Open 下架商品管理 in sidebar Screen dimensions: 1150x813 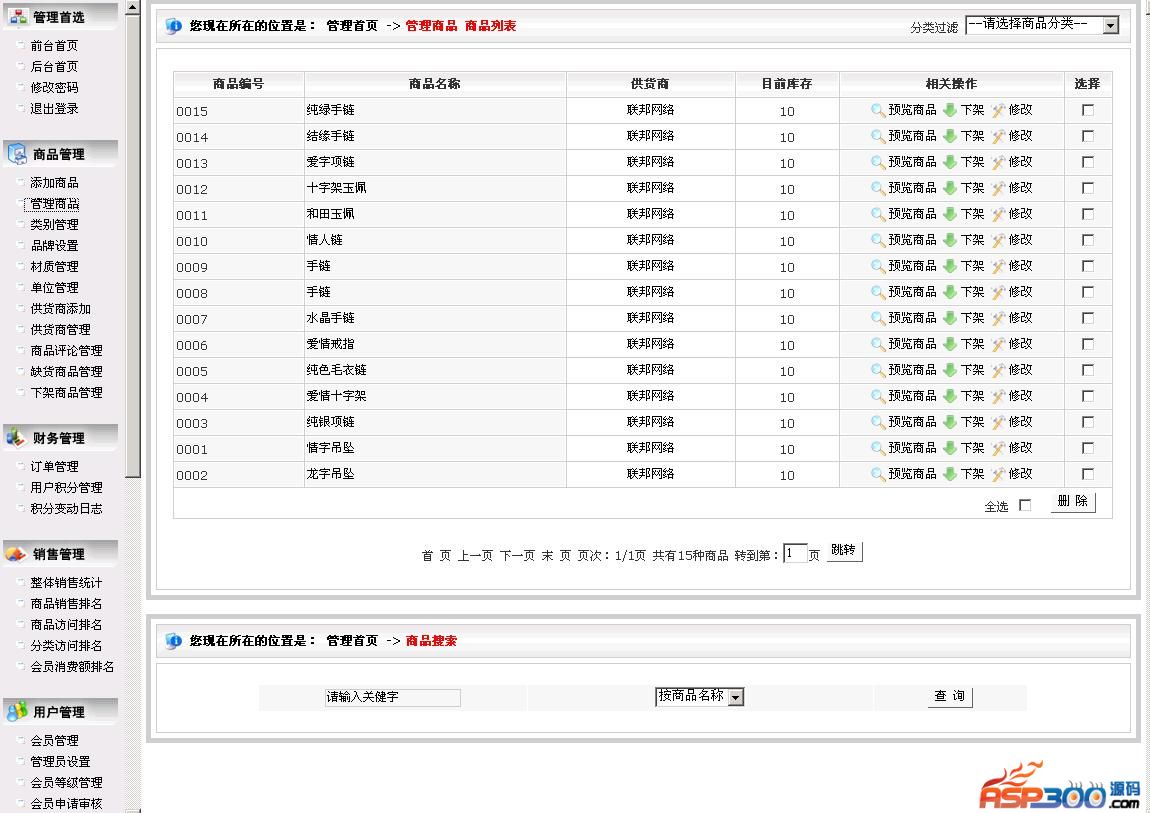66,393
